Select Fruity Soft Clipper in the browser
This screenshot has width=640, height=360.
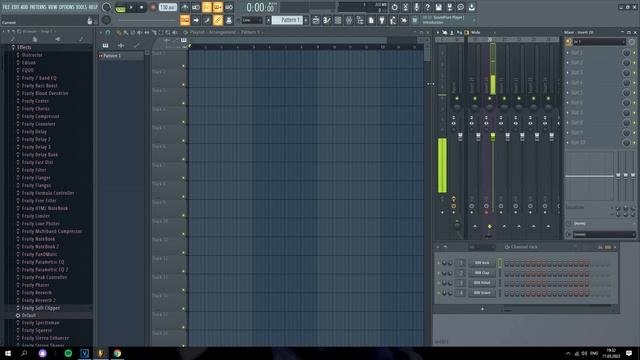click(x=40, y=308)
